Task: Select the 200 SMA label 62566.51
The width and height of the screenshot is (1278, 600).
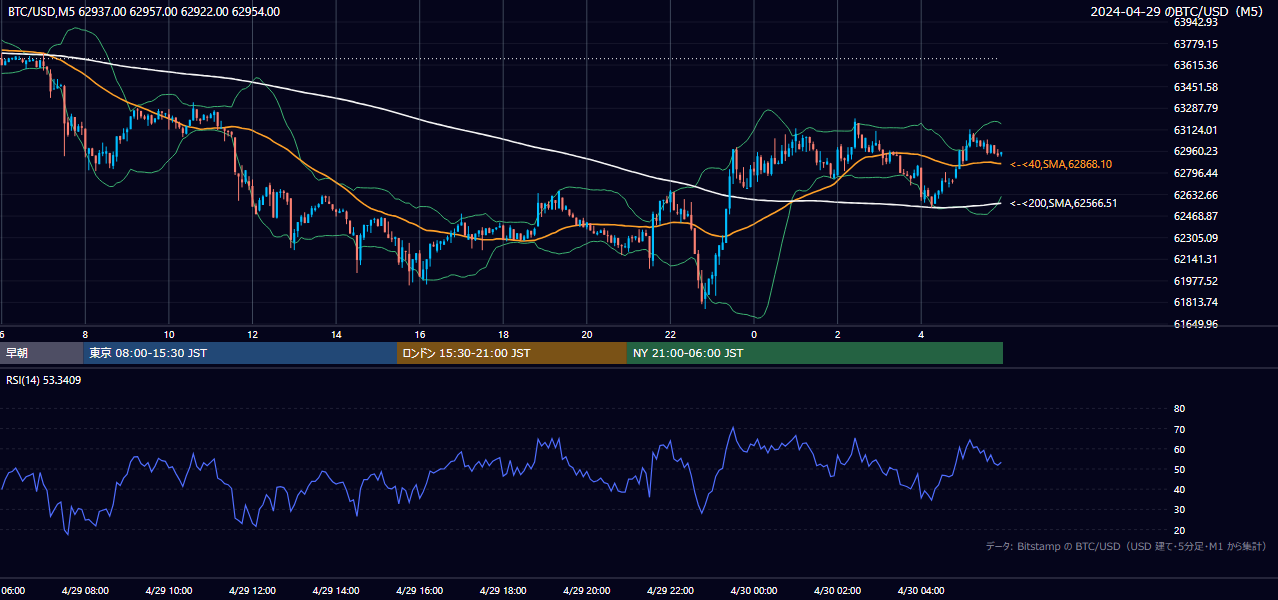Action: click(1063, 203)
